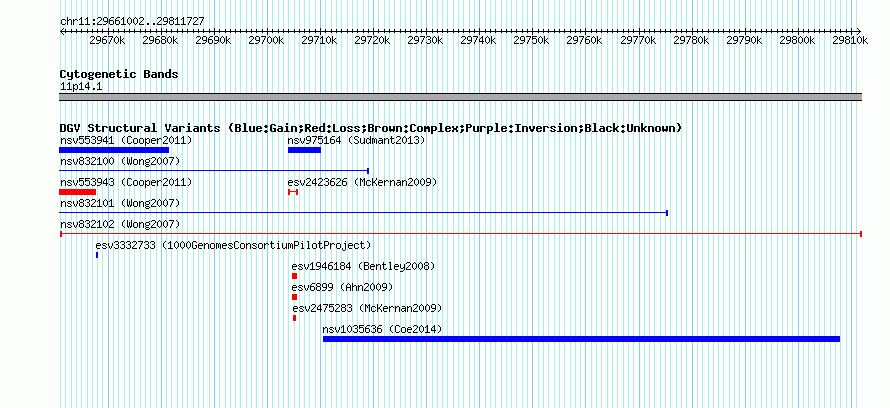Click the DGV Structural Variants track title
This screenshot has width=890, height=408.
(x=371, y=128)
